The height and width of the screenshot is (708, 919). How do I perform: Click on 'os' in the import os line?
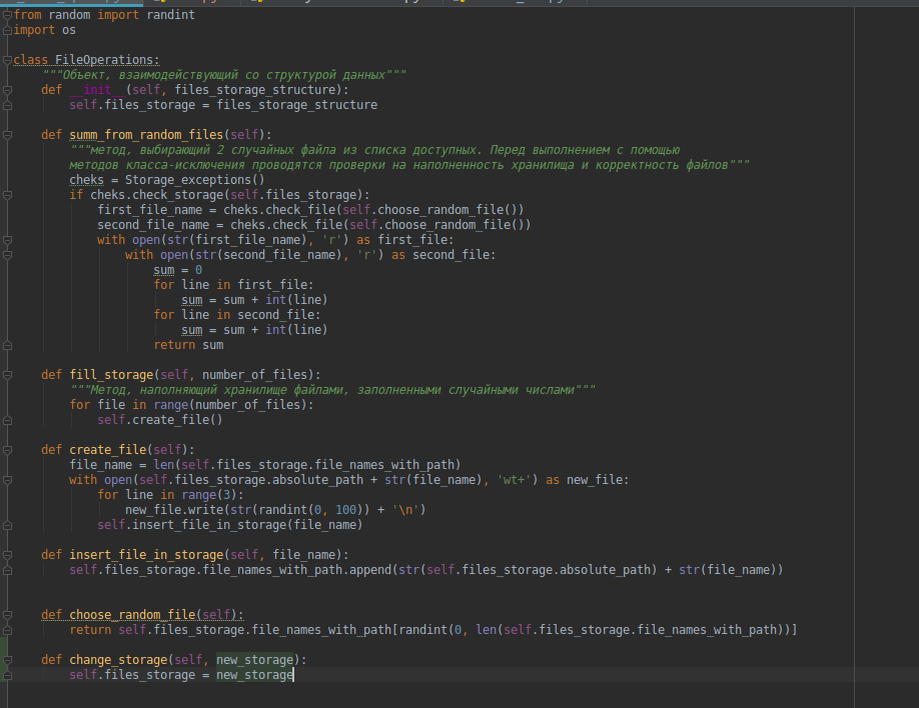click(x=69, y=30)
